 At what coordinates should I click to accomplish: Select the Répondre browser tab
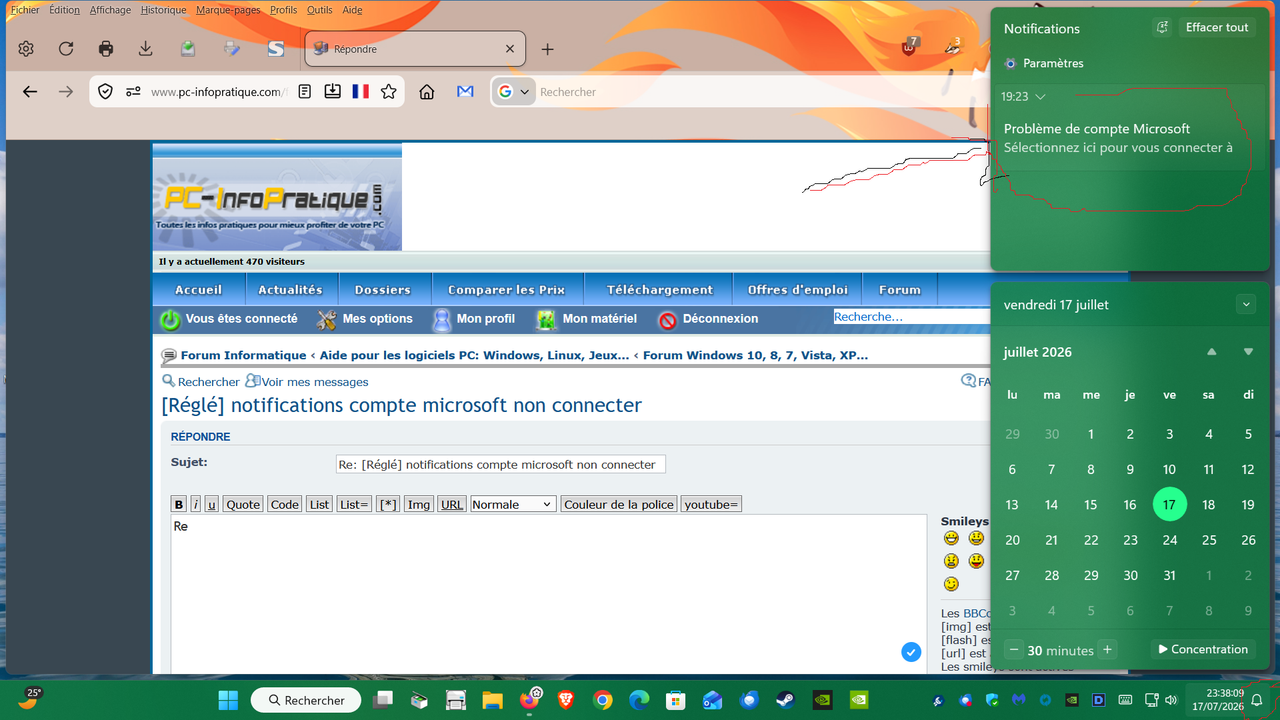(414, 49)
